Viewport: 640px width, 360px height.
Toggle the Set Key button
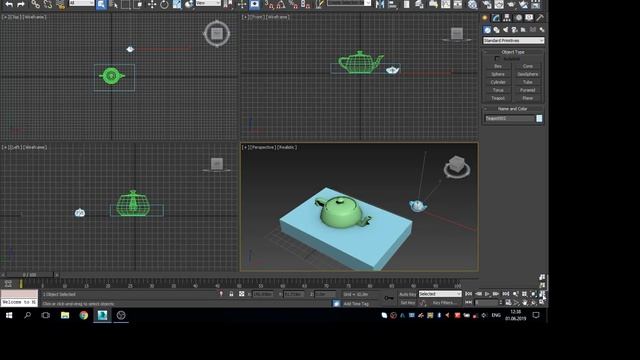point(407,303)
